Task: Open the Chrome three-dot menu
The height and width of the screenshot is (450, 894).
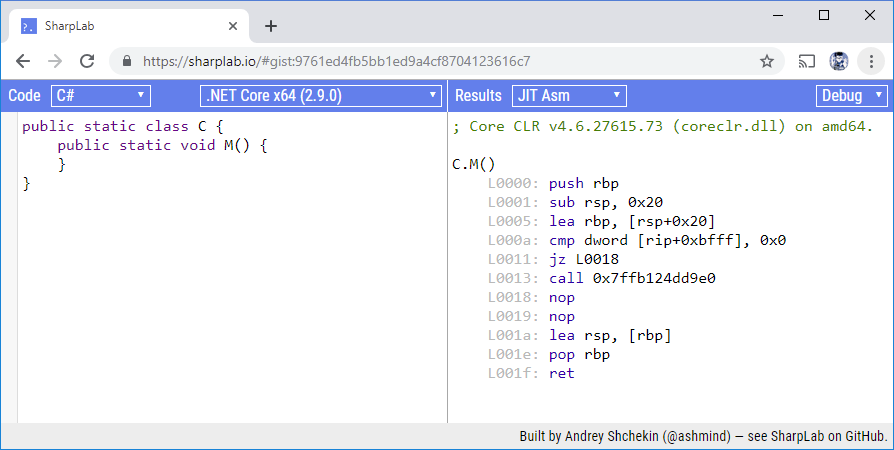Action: pyautogui.click(x=871, y=61)
